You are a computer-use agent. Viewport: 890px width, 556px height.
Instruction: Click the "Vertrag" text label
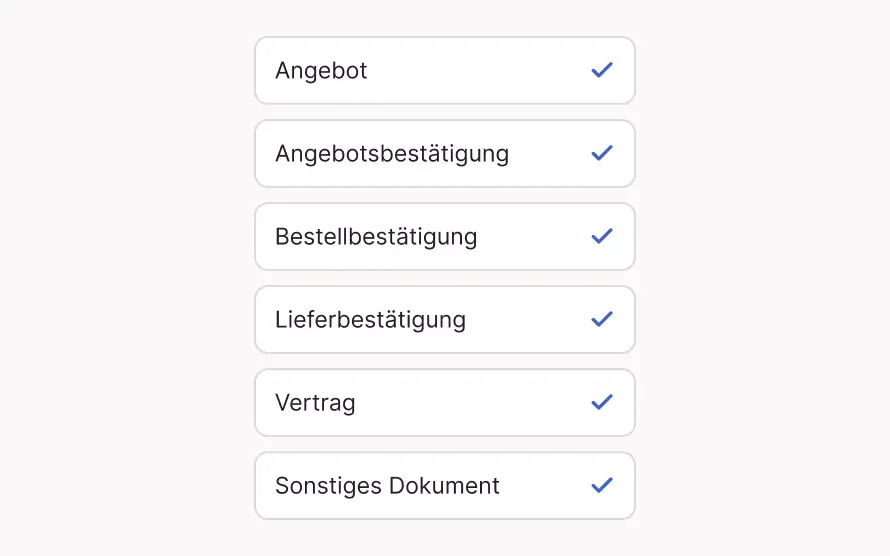click(x=315, y=403)
